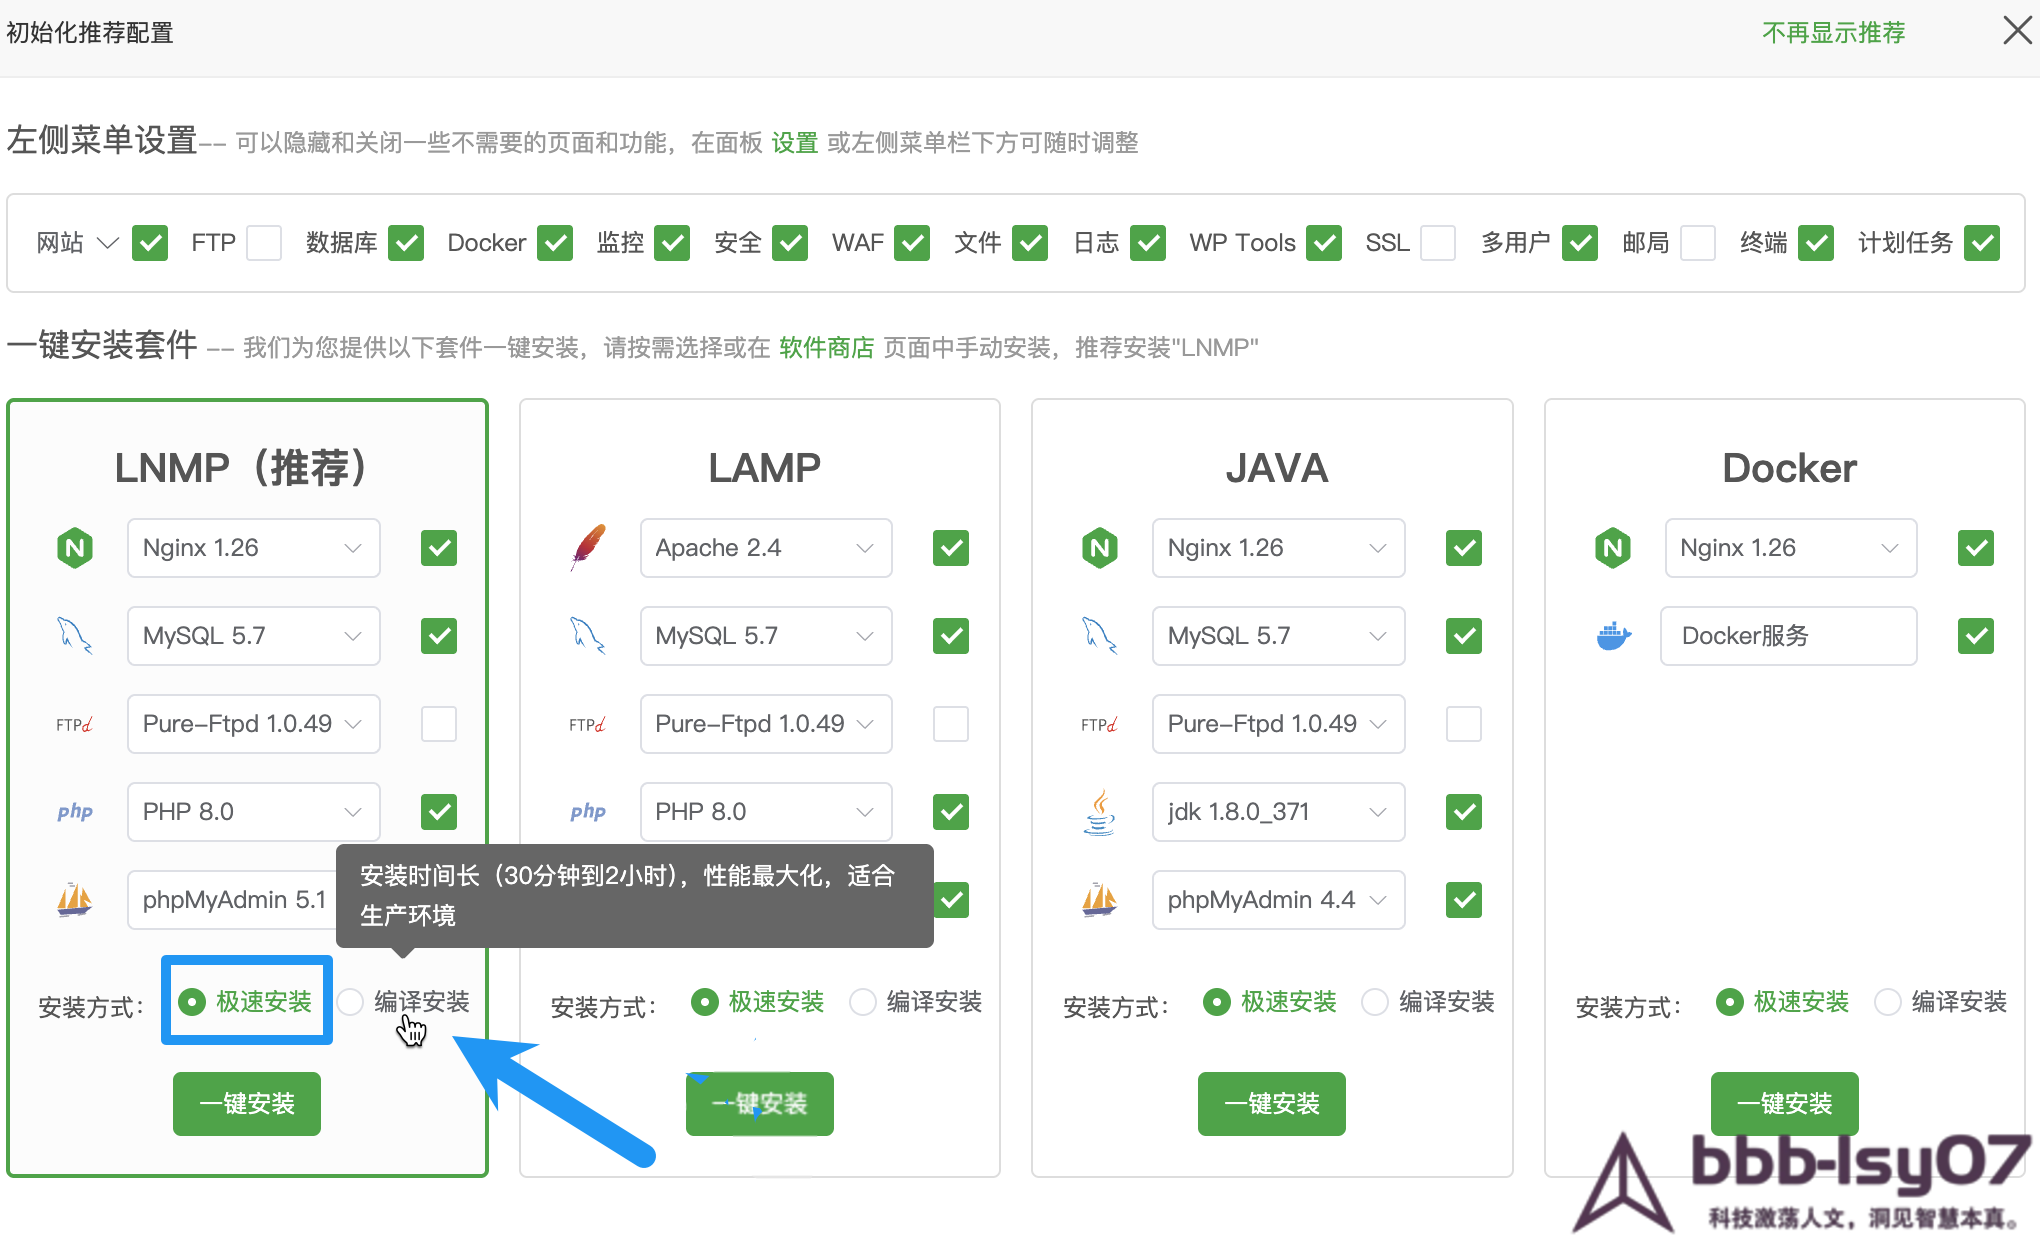Uncheck the WAF menu checkbox
Screen dimensions: 2040x1236
click(912, 243)
